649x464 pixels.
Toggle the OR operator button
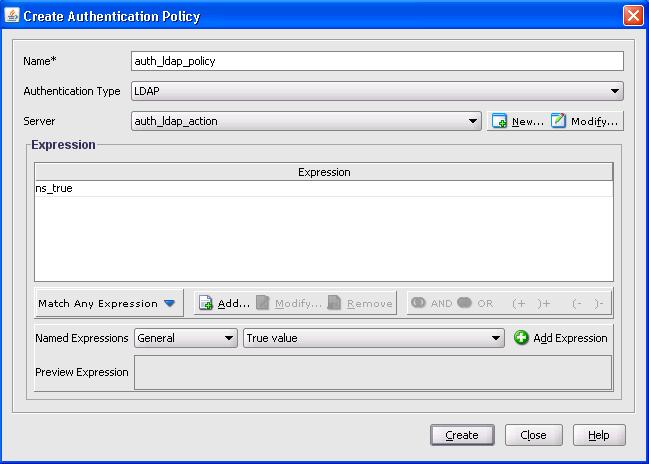tap(465, 303)
